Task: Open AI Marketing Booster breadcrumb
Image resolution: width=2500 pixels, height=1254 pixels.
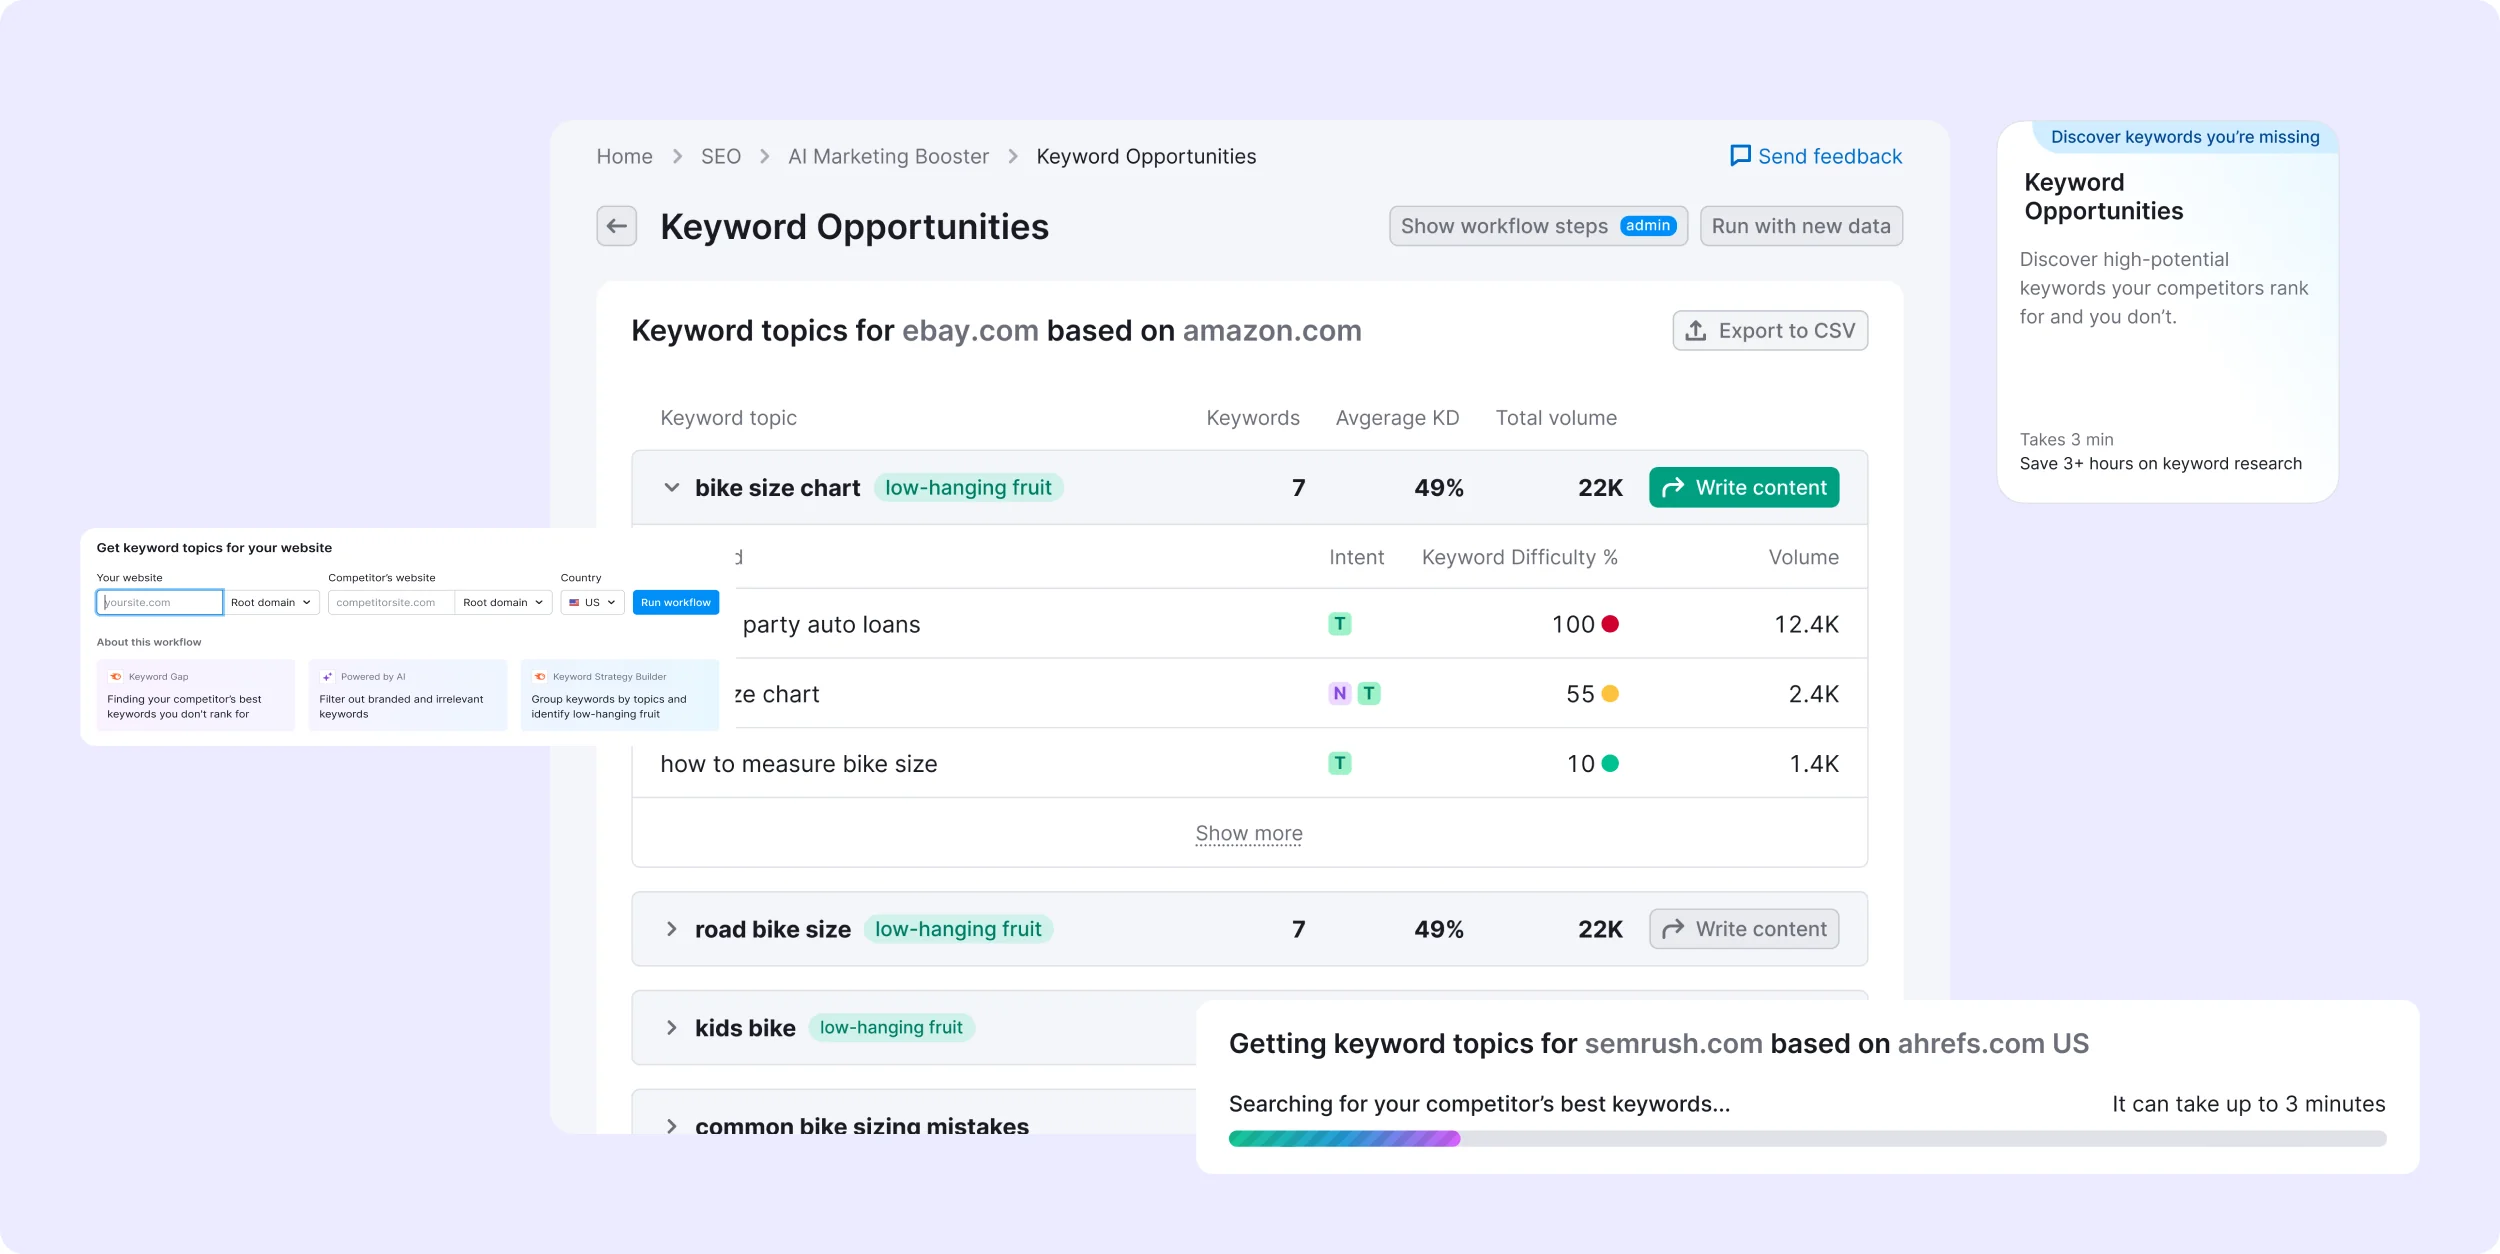Action: point(888,157)
